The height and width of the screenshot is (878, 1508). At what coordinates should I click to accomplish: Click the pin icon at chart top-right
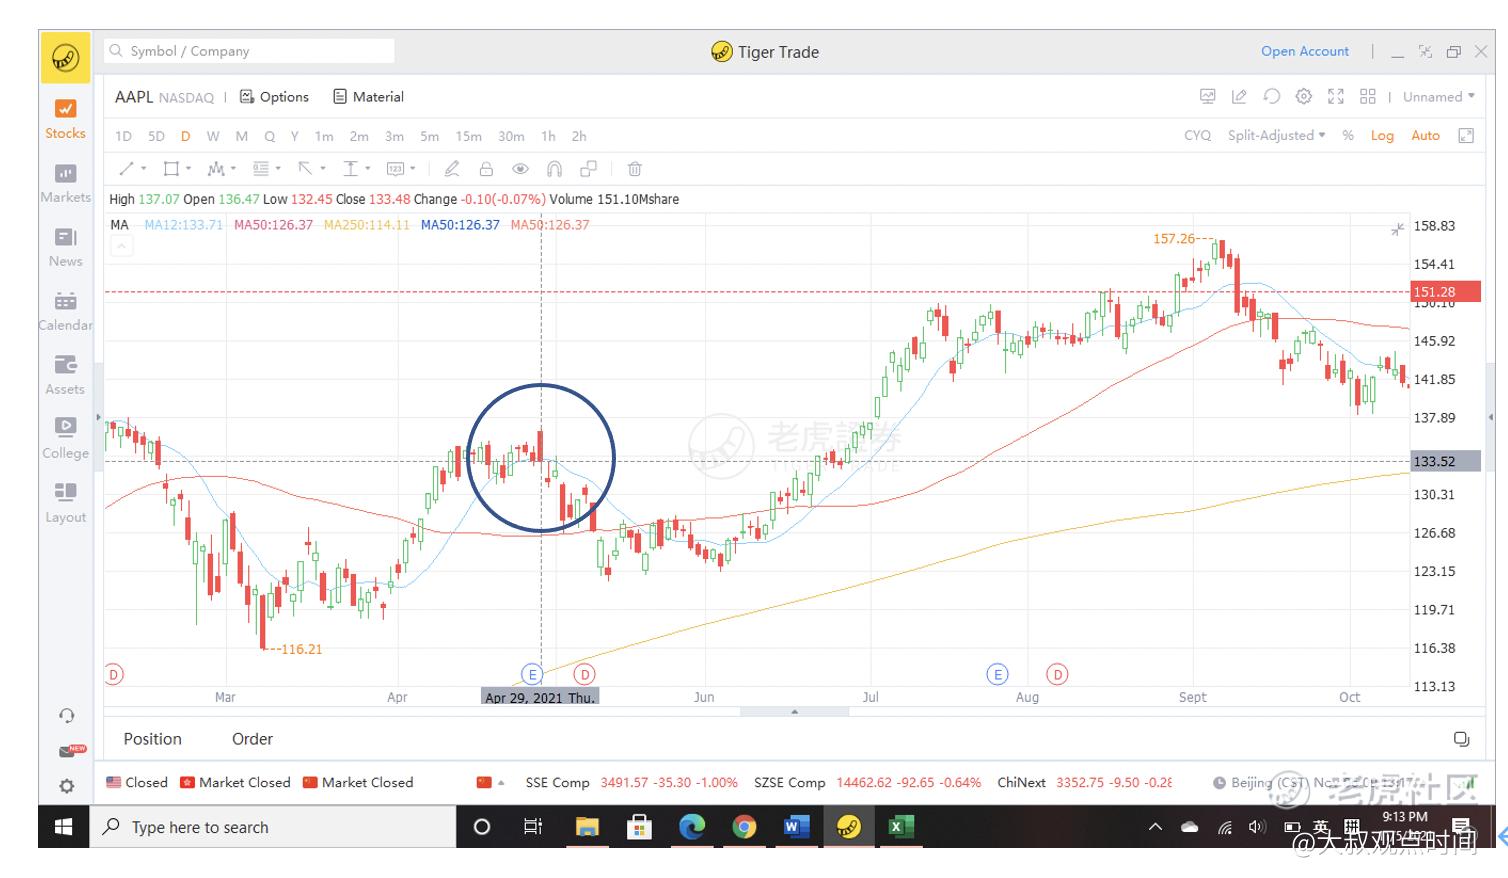click(x=1397, y=230)
